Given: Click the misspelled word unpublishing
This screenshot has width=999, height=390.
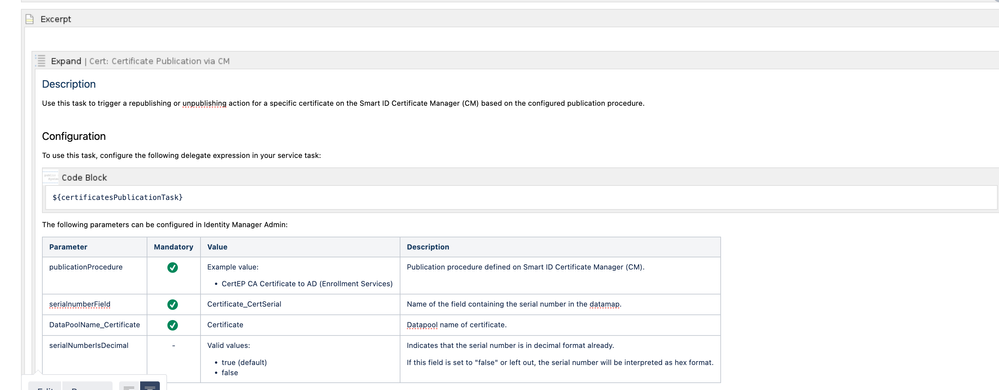Looking at the screenshot, I should tap(205, 104).
